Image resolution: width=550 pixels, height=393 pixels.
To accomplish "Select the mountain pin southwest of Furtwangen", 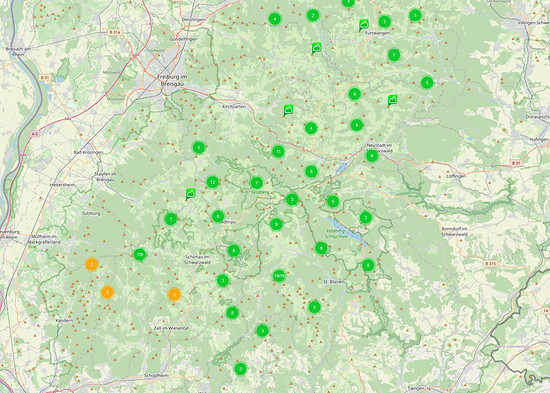I will (316, 48).
